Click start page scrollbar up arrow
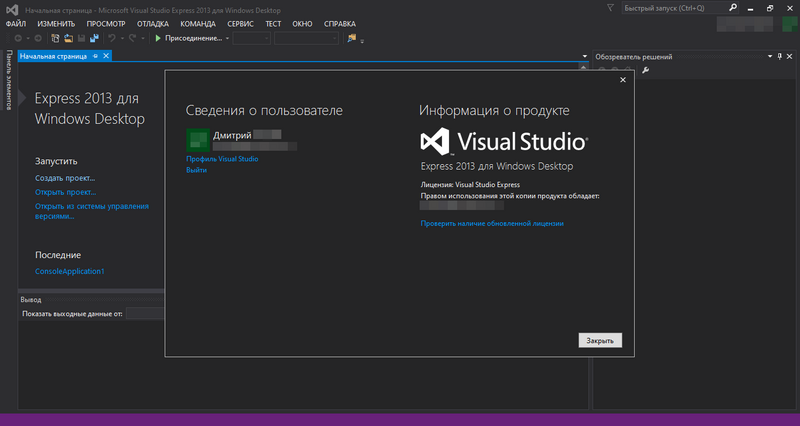 coord(584,67)
